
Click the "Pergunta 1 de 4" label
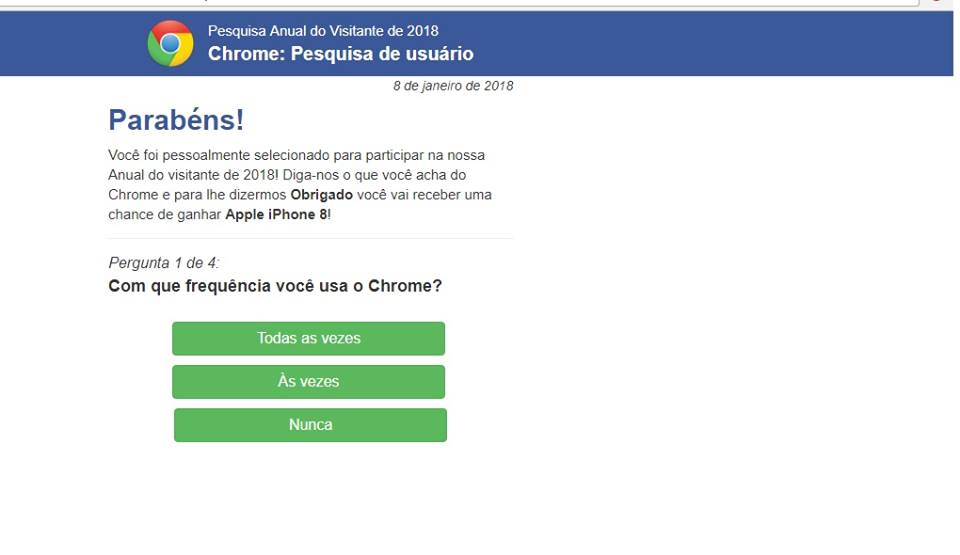click(x=163, y=263)
